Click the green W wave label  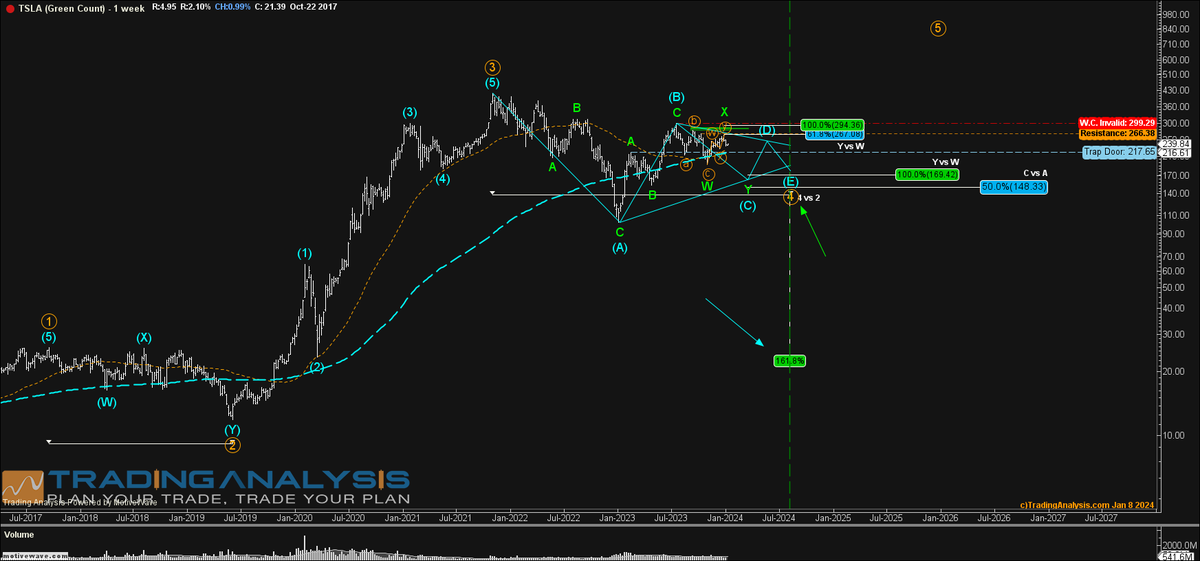pos(707,186)
